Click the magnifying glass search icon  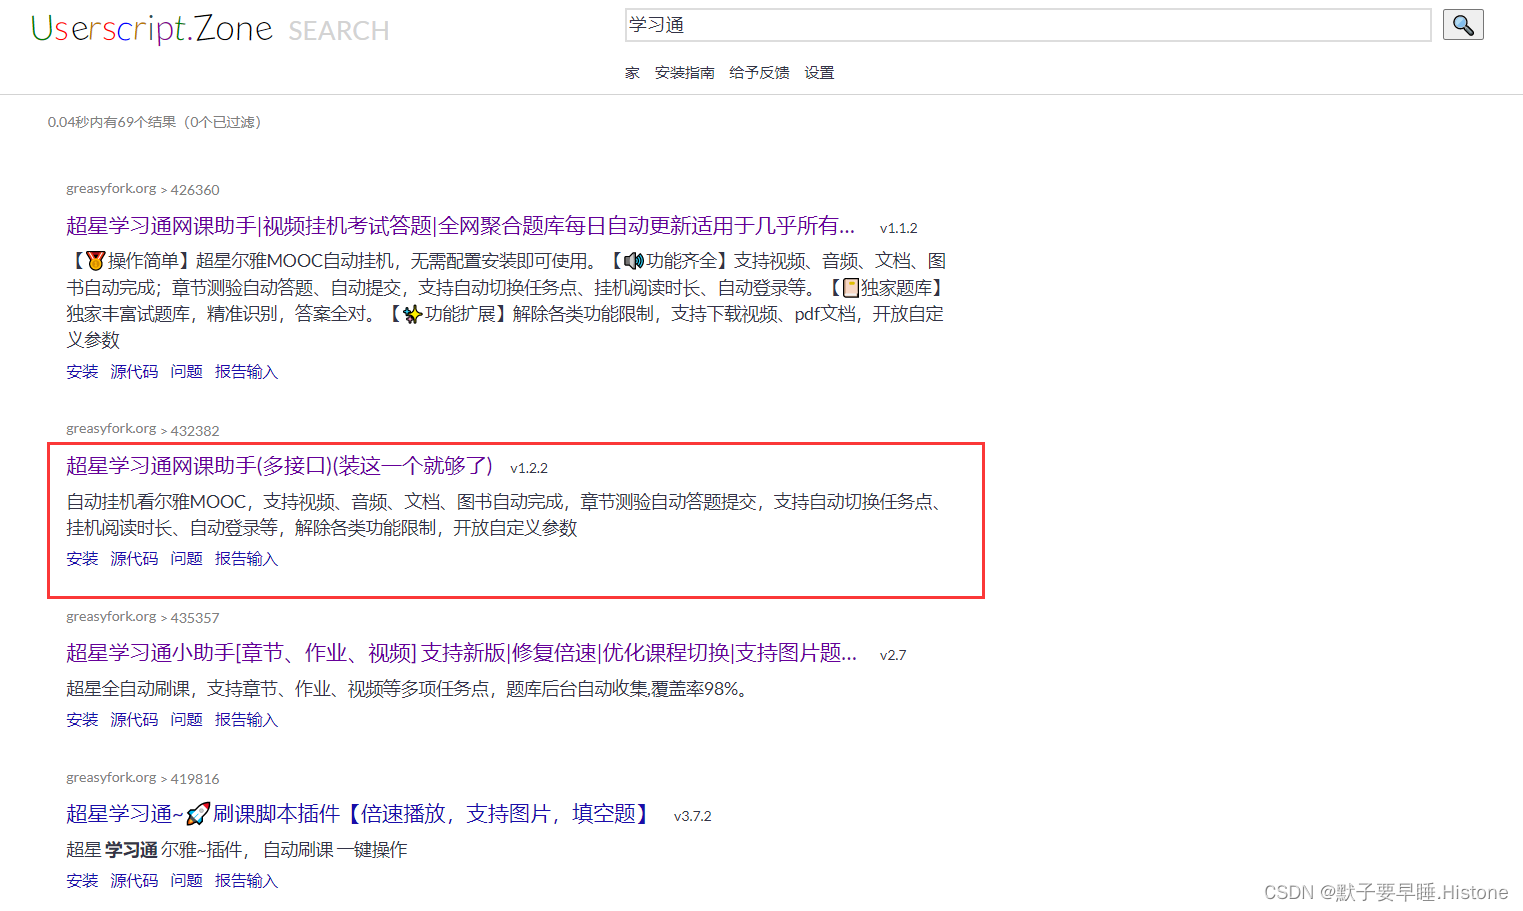[x=1462, y=24]
